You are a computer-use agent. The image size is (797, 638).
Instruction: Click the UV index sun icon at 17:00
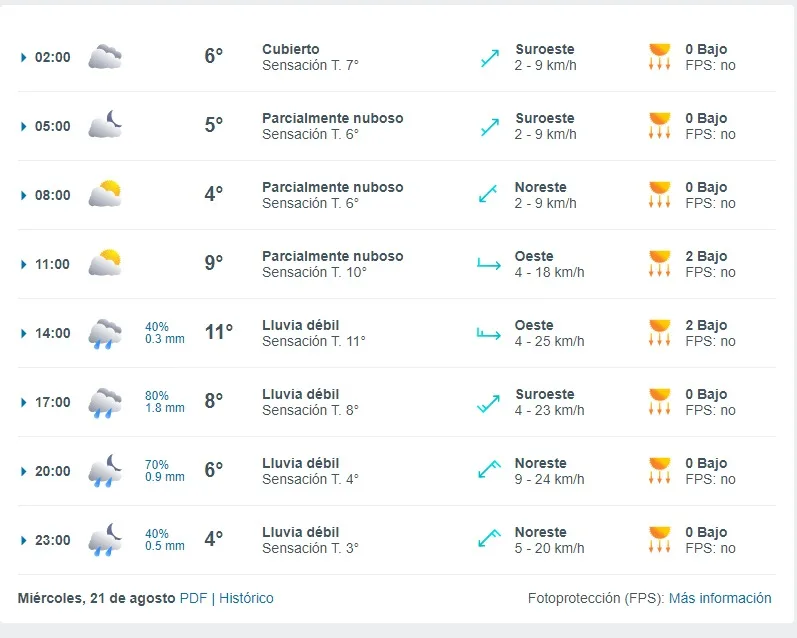click(x=660, y=402)
